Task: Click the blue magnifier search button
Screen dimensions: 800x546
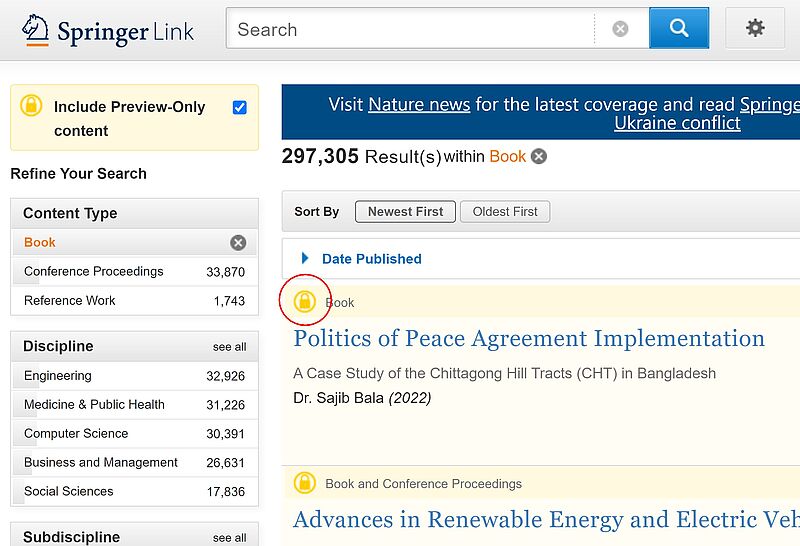Action: (x=679, y=28)
